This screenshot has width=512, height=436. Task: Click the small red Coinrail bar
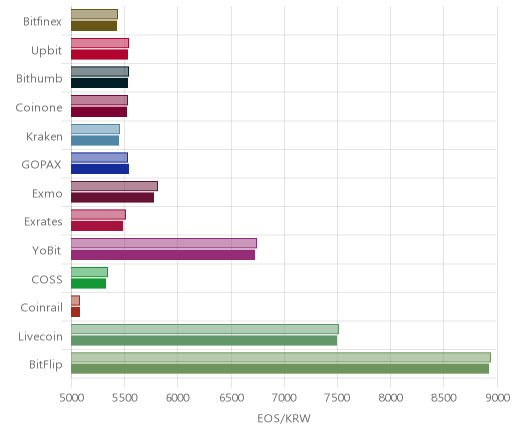pos(75,312)
